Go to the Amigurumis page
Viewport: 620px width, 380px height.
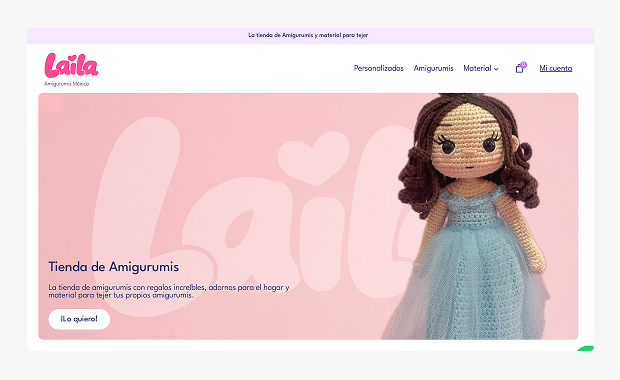point(433,68)
